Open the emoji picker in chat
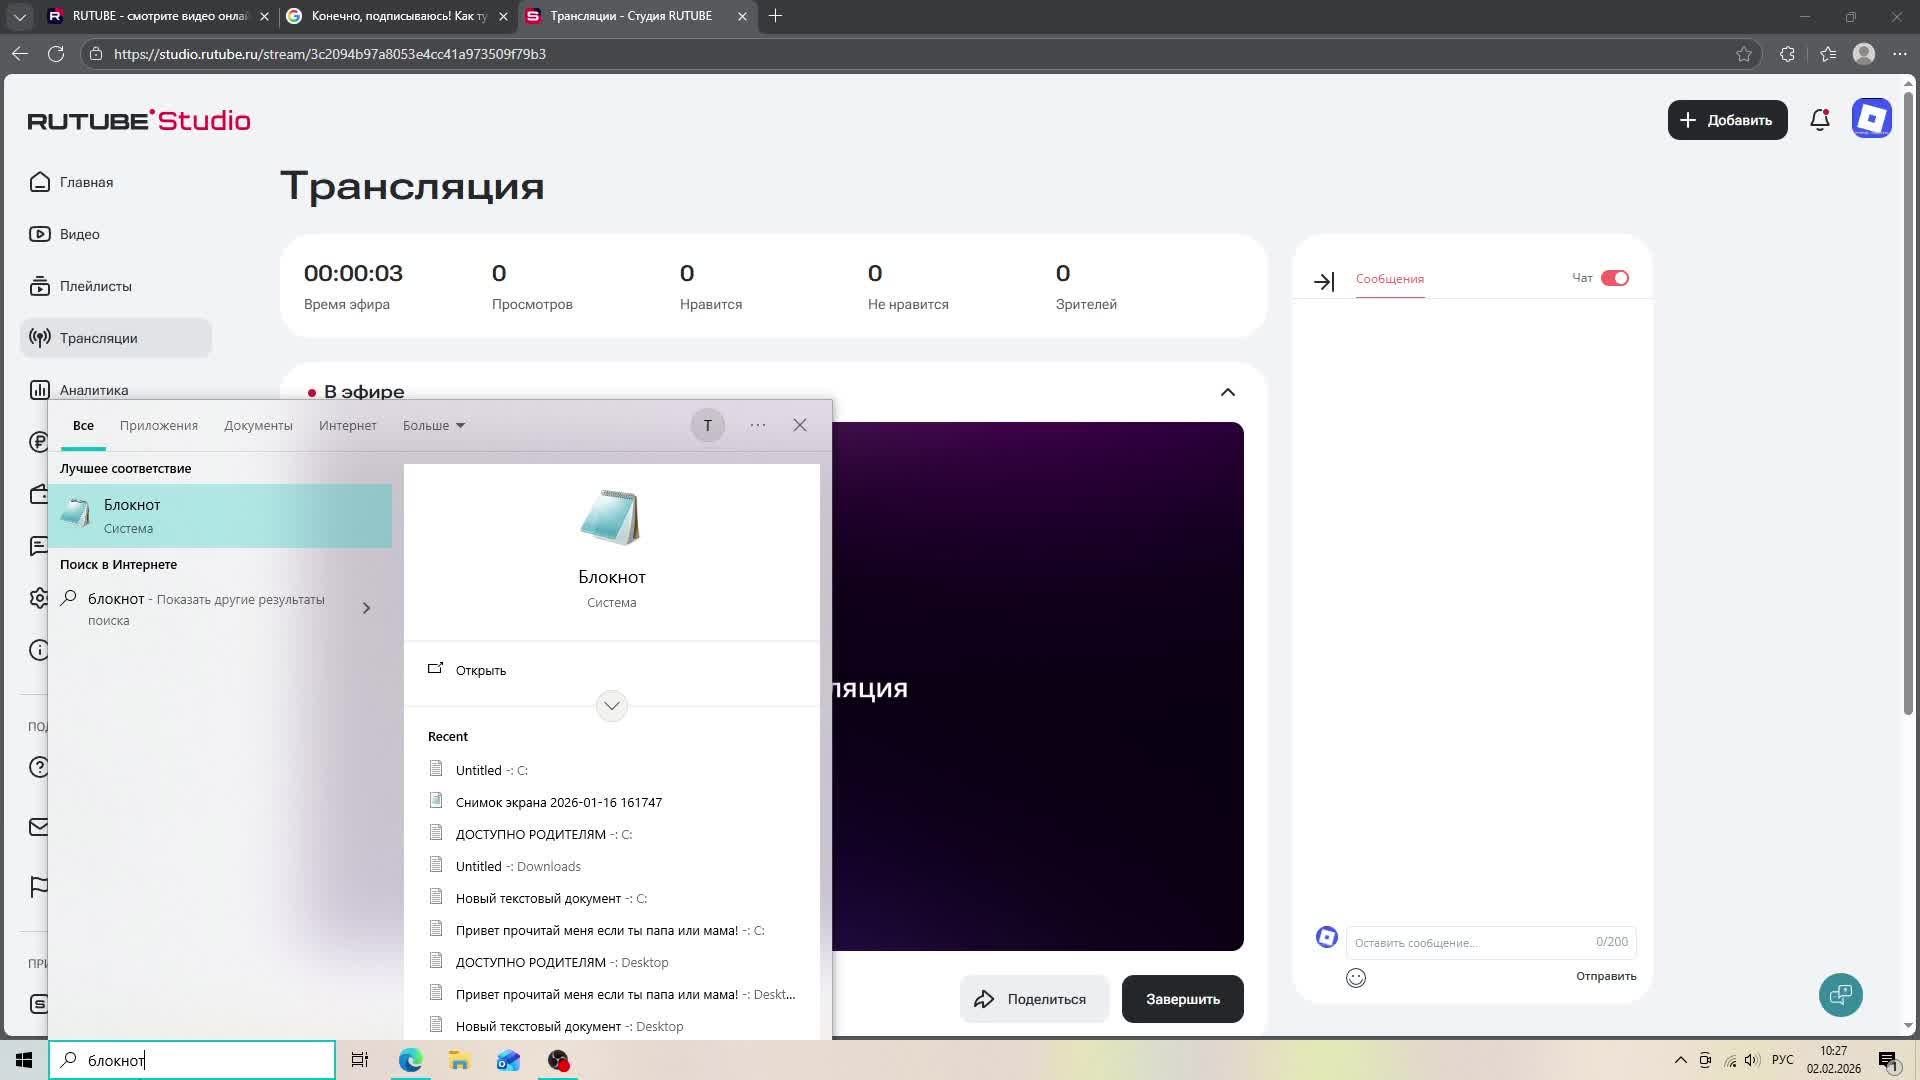The width and height of the screenshot is (1920, 1080). 1355,978
